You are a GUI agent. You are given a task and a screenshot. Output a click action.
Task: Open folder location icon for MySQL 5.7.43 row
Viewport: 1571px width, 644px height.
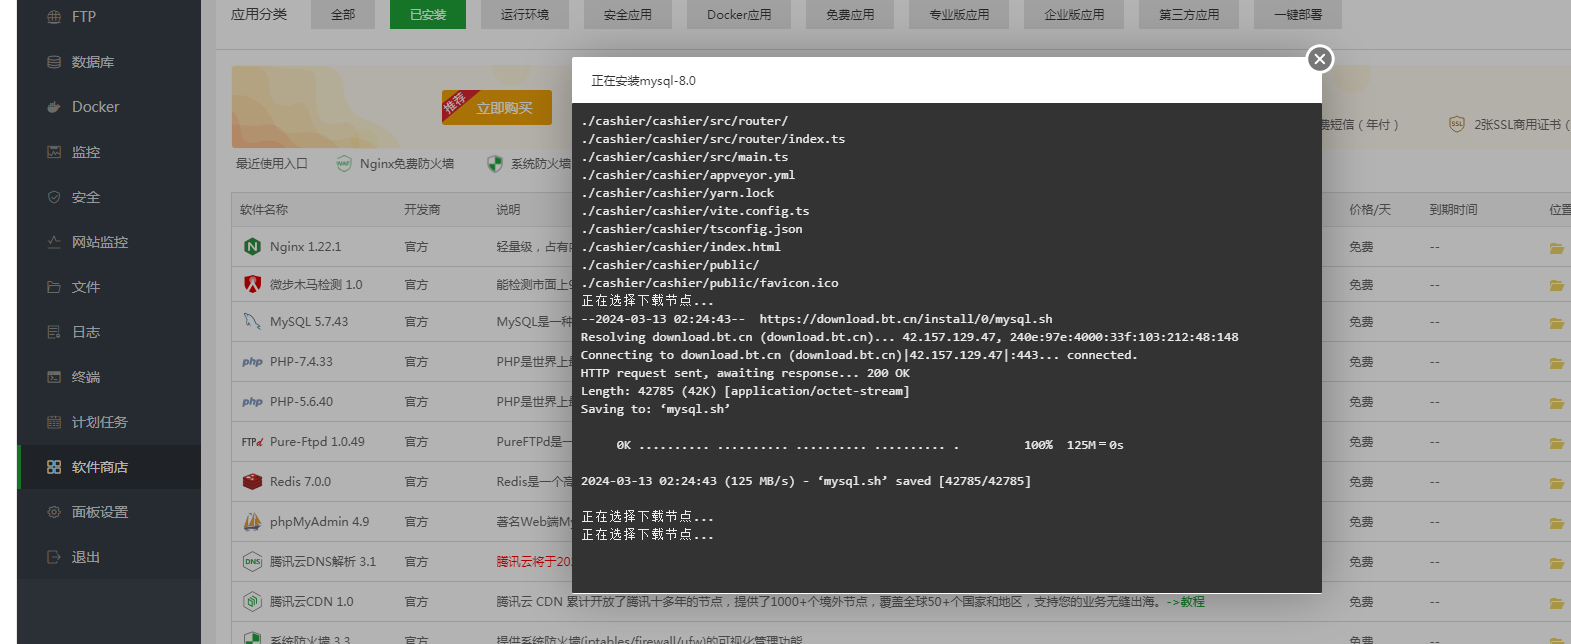tap(1557, 323)
